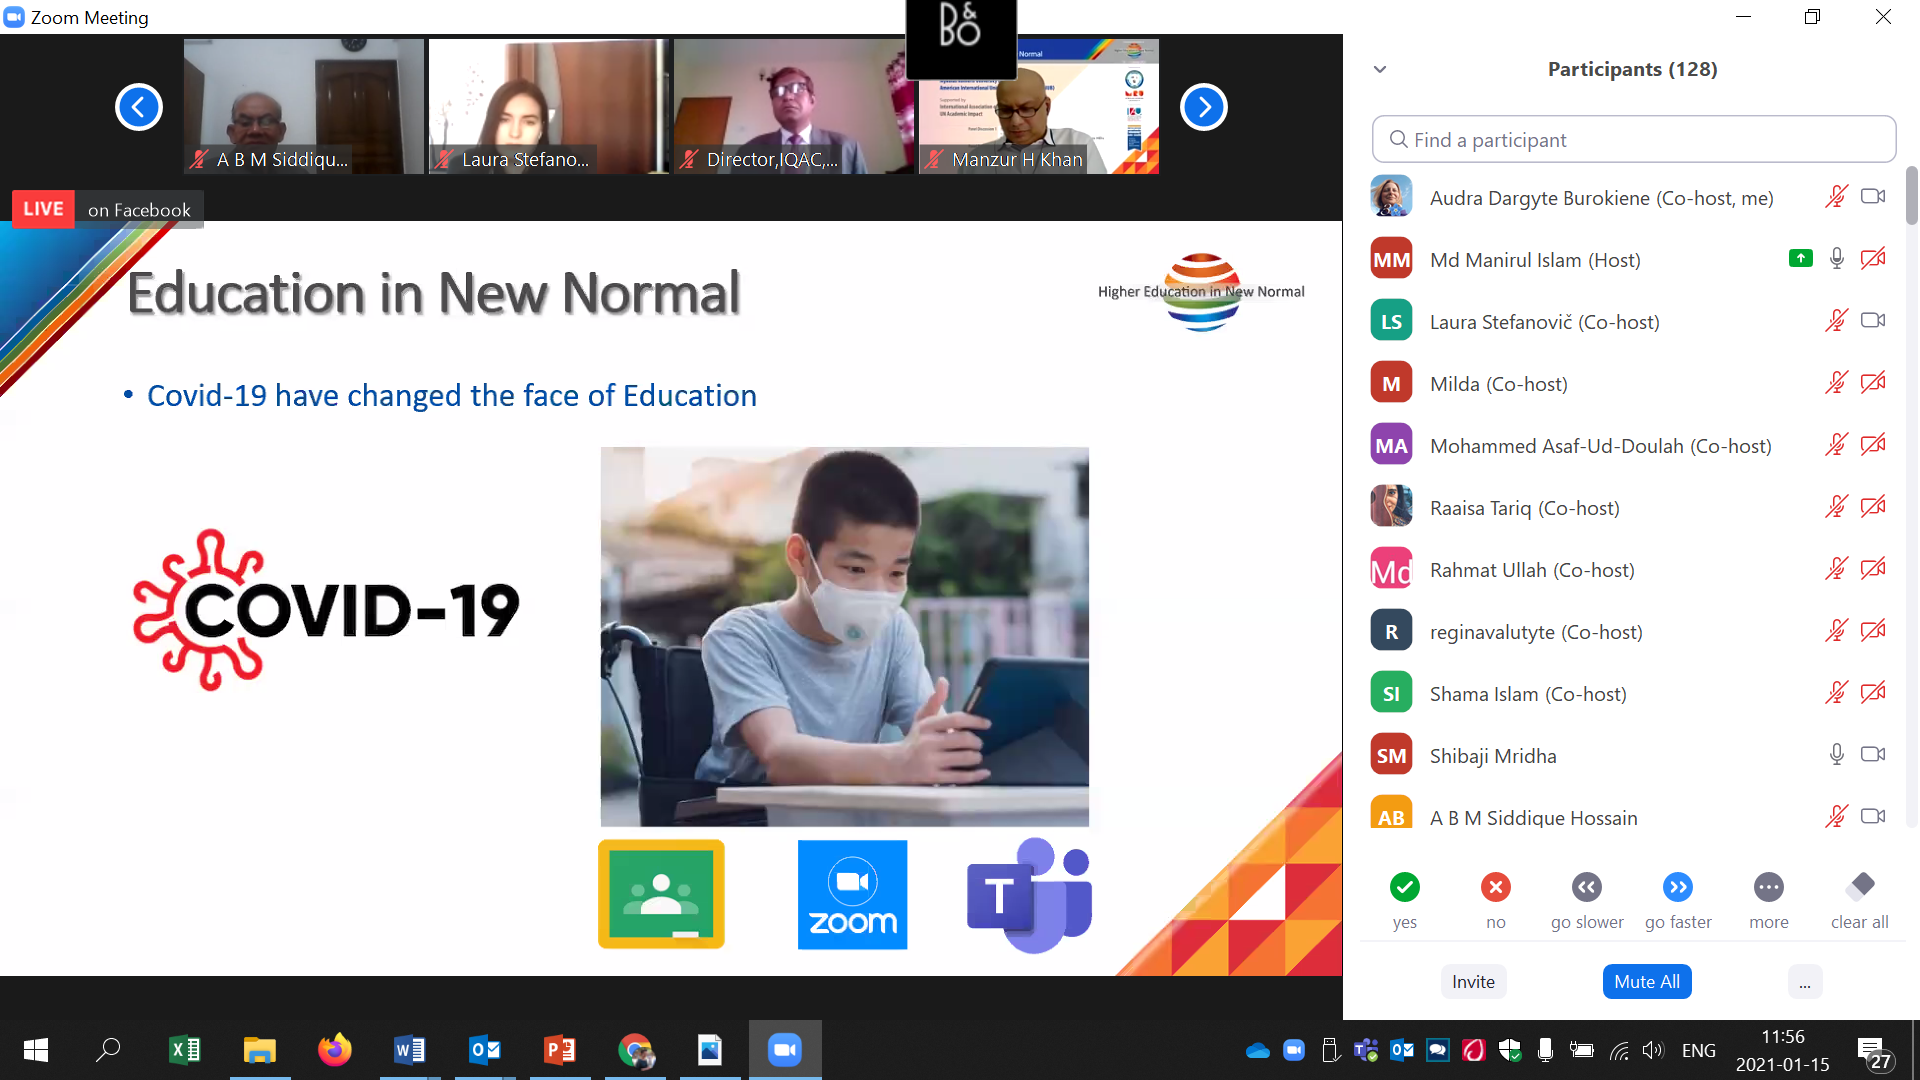The height and width of the screenshot is (1080, 1920).
Task: Click the Zoom taskbar icon
Action: (x=785, y=1050)
